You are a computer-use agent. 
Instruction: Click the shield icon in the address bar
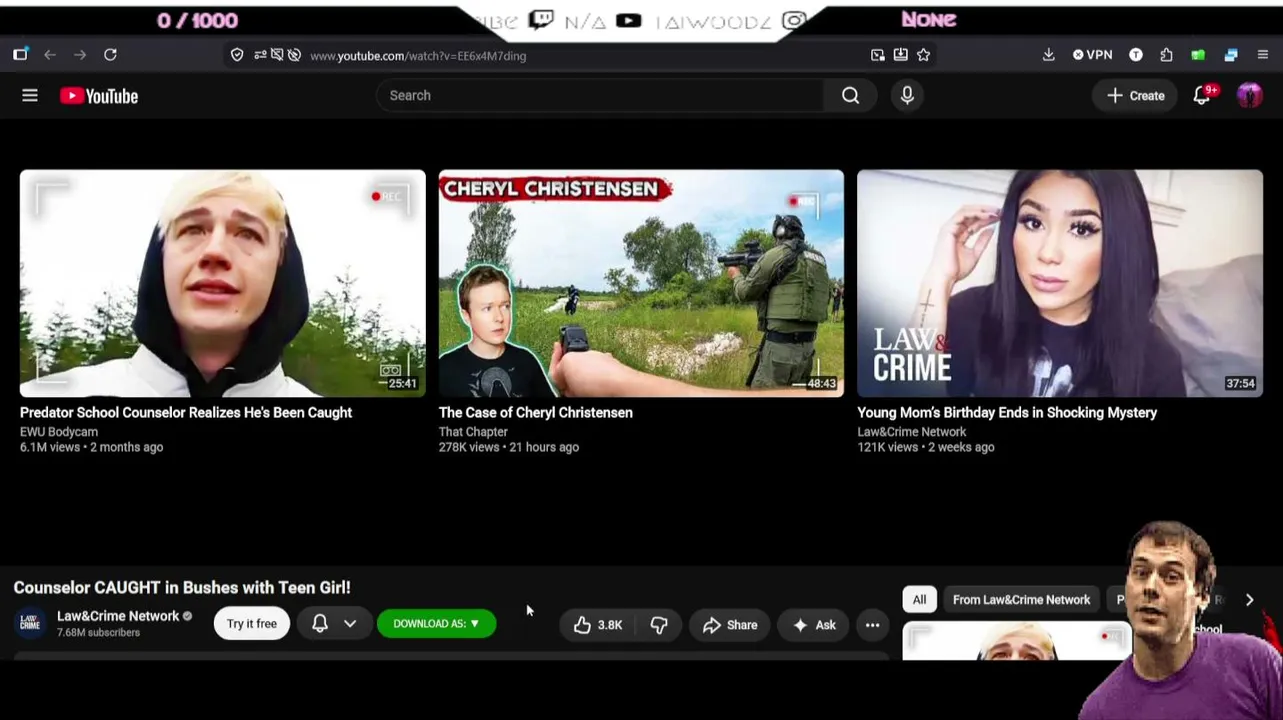[237, 55]
